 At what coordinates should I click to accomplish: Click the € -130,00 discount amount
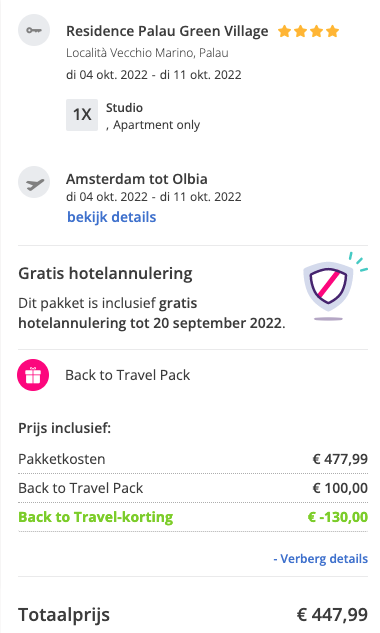(x=338, y=517)
